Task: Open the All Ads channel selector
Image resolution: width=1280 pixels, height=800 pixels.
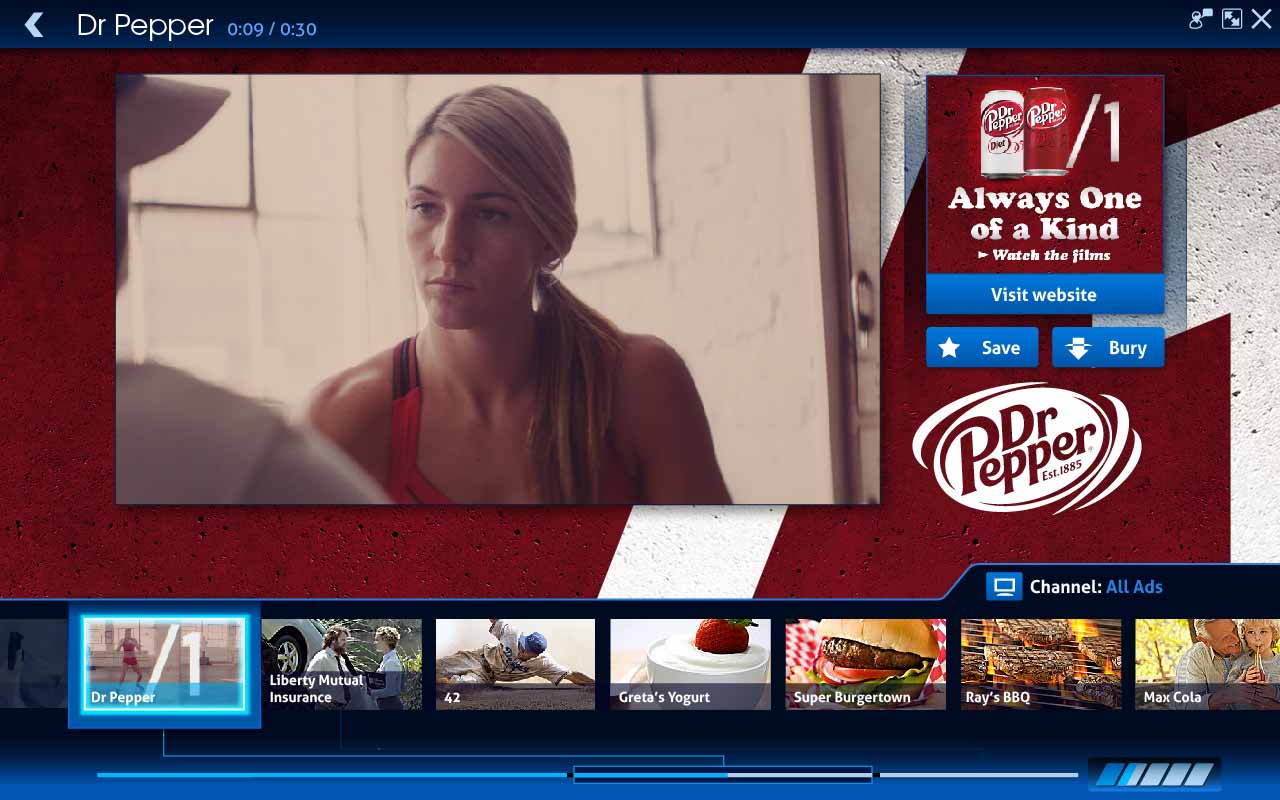Action: point(1134,587)
